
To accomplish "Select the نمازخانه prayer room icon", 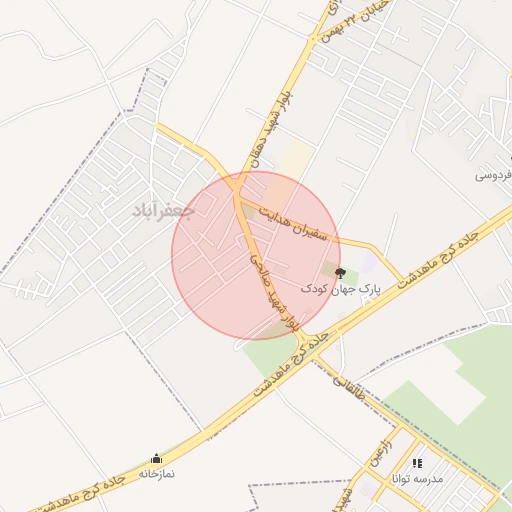I will point(156,459).
